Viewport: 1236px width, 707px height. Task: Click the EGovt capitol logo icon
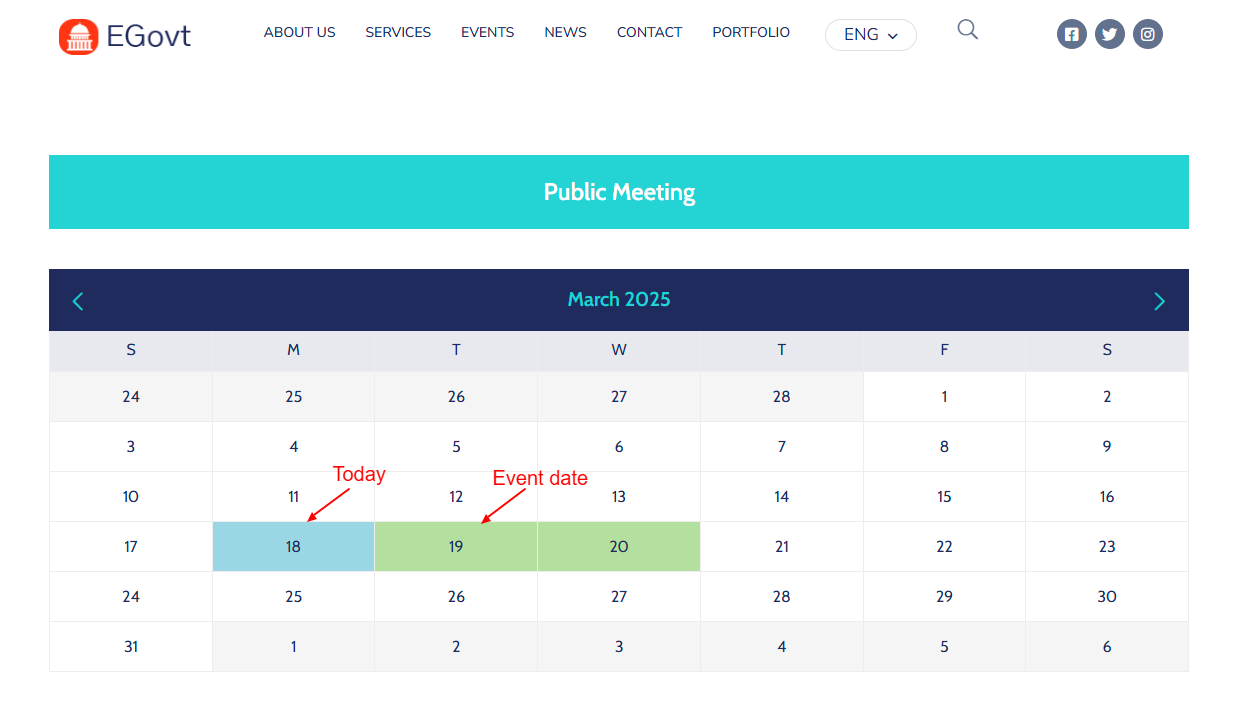click(x=78, y=37)
